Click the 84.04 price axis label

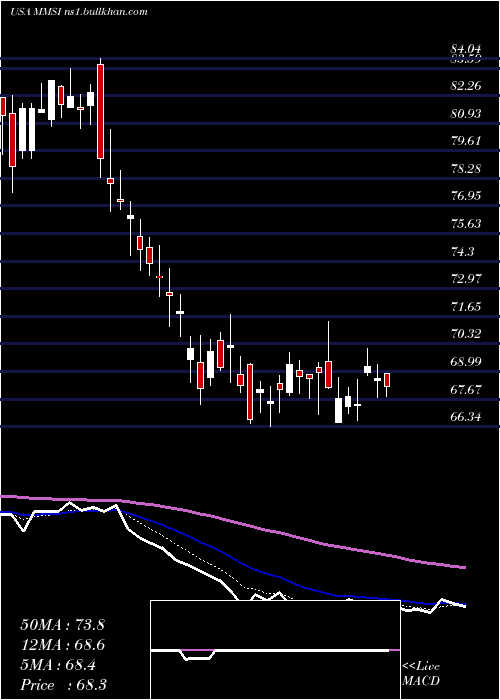[x=466, y=49]
